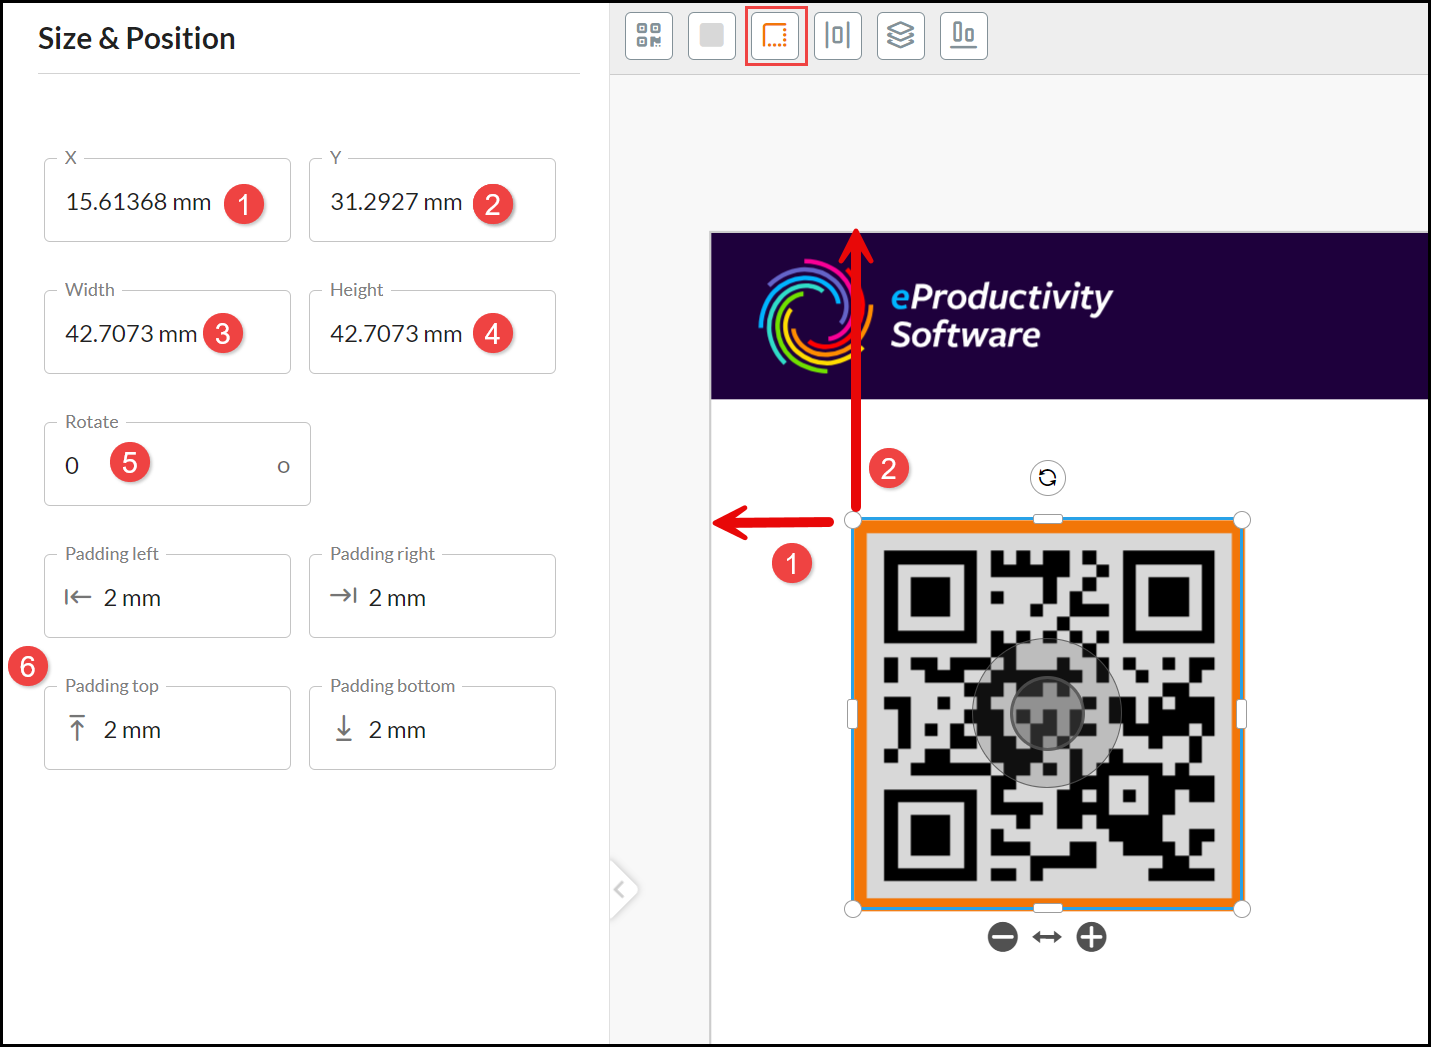The image size is (1431, 1047).
Task: Select the gray square background tool
Action: pos(712,36)
